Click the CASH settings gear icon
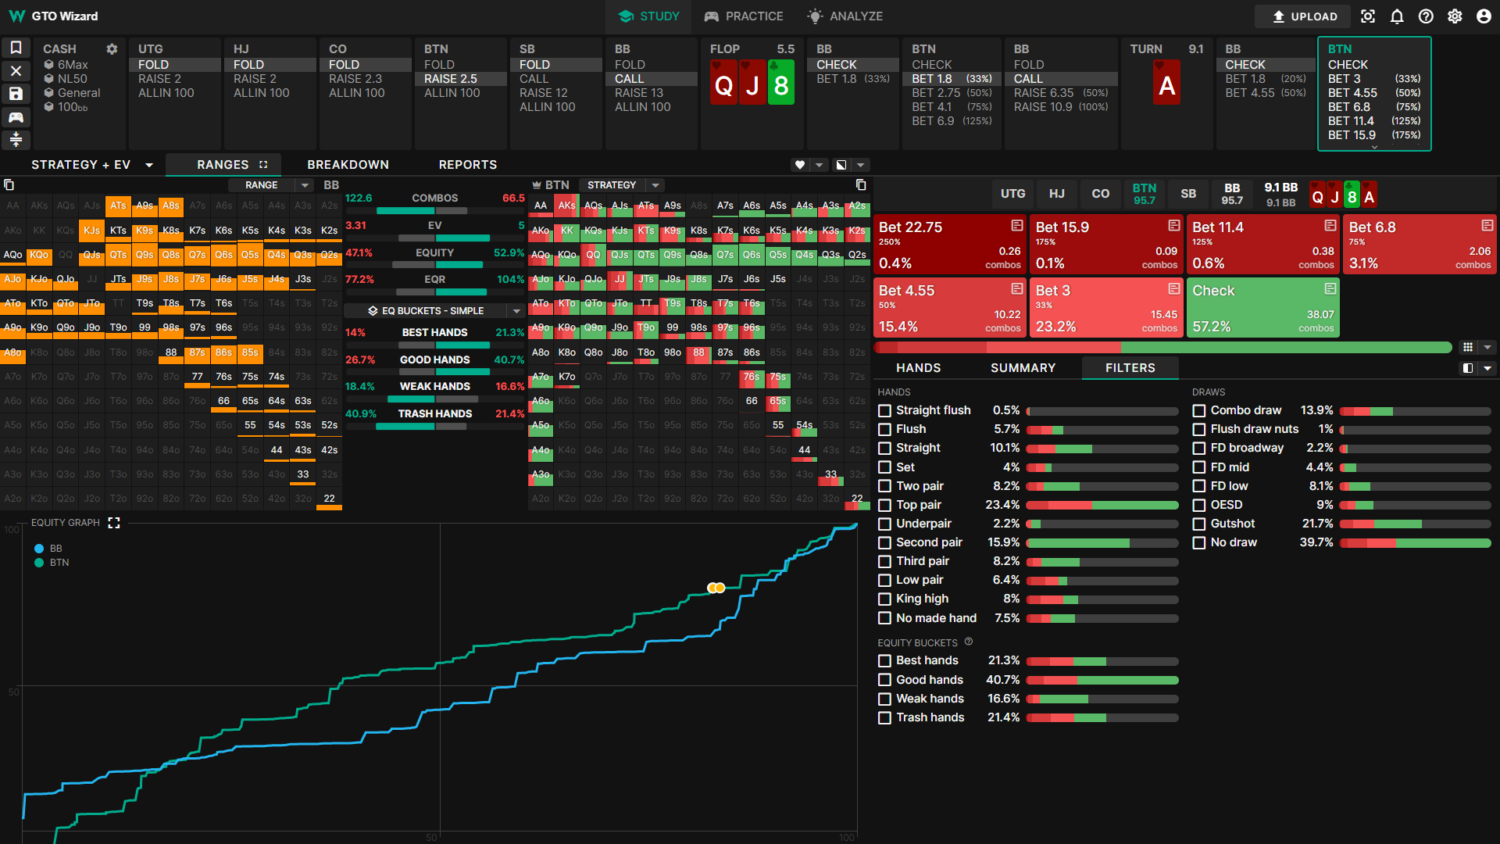 tap(112, 49)
